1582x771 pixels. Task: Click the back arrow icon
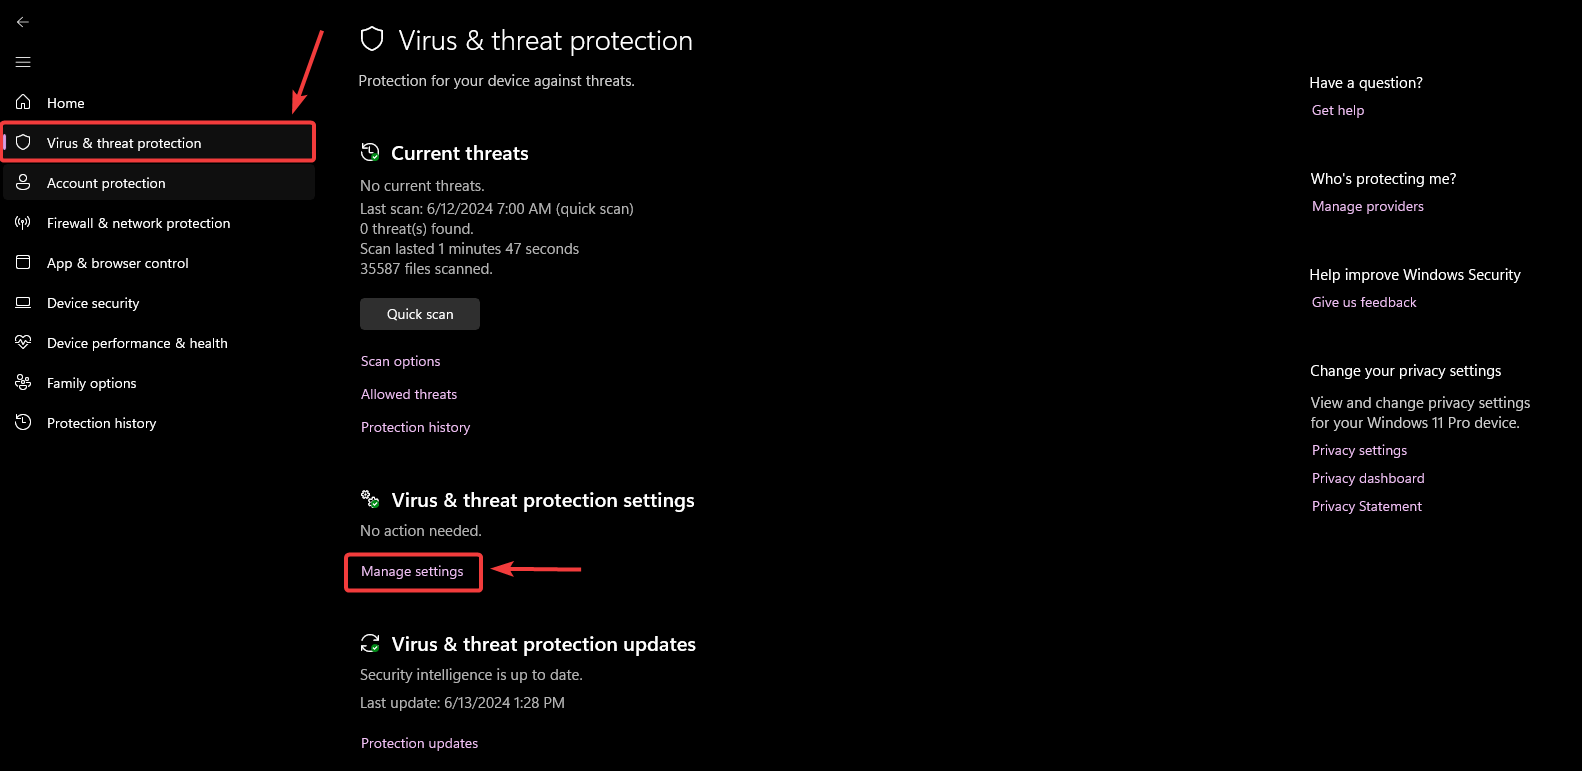tap(23, 22)
